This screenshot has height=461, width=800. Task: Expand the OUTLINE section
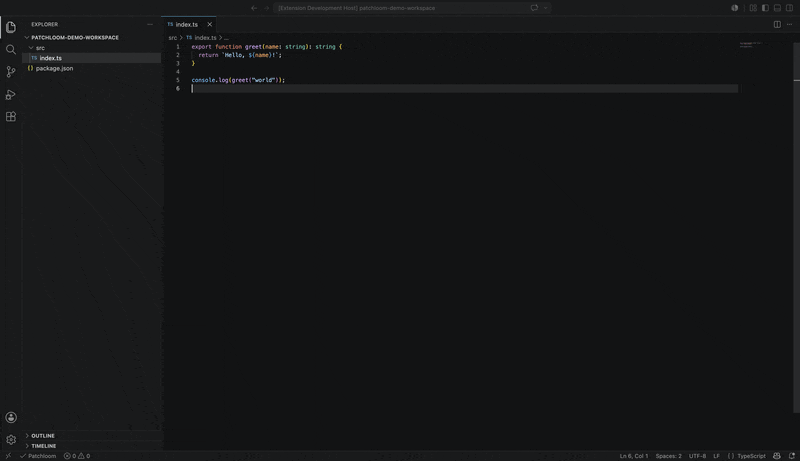tap(43, 436)
